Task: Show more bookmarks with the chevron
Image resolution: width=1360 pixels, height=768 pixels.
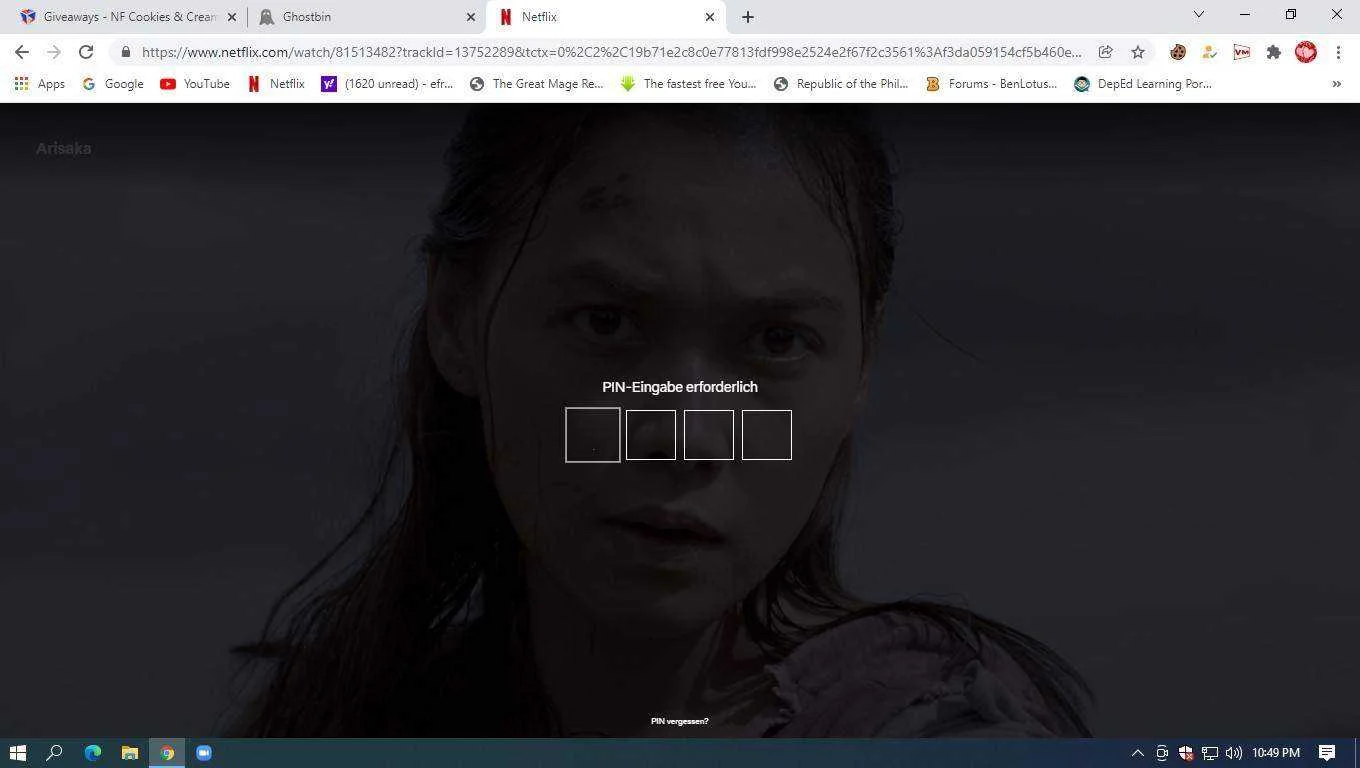Action: point(1337,84)
